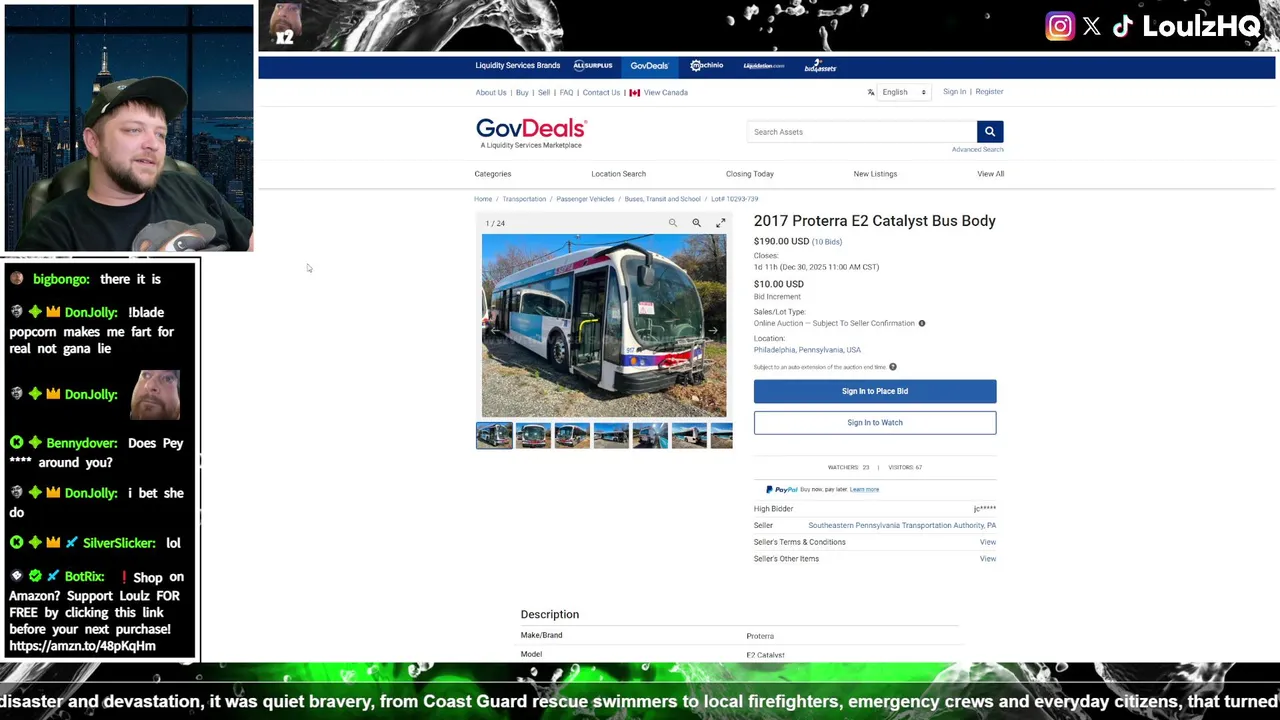The width and height of the screenshot is (1280, 720).
Task: Click Liquidity Services Brands label
Action: pyautogui.click(x=518, y=66)
